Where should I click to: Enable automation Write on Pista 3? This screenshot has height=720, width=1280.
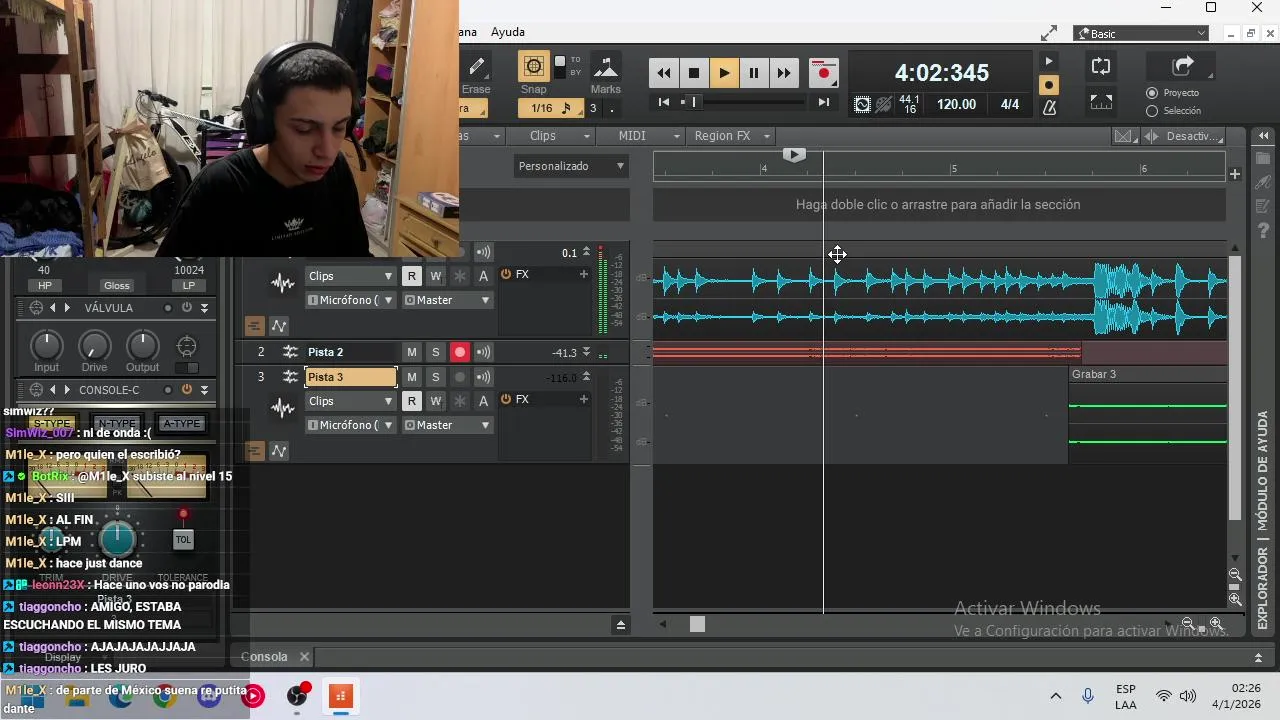[x=435, y=401]
